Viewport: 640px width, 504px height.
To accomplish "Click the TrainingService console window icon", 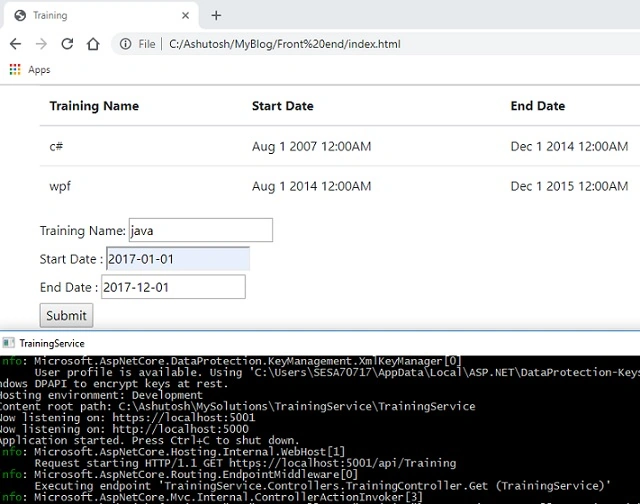I will pos(9,343).
